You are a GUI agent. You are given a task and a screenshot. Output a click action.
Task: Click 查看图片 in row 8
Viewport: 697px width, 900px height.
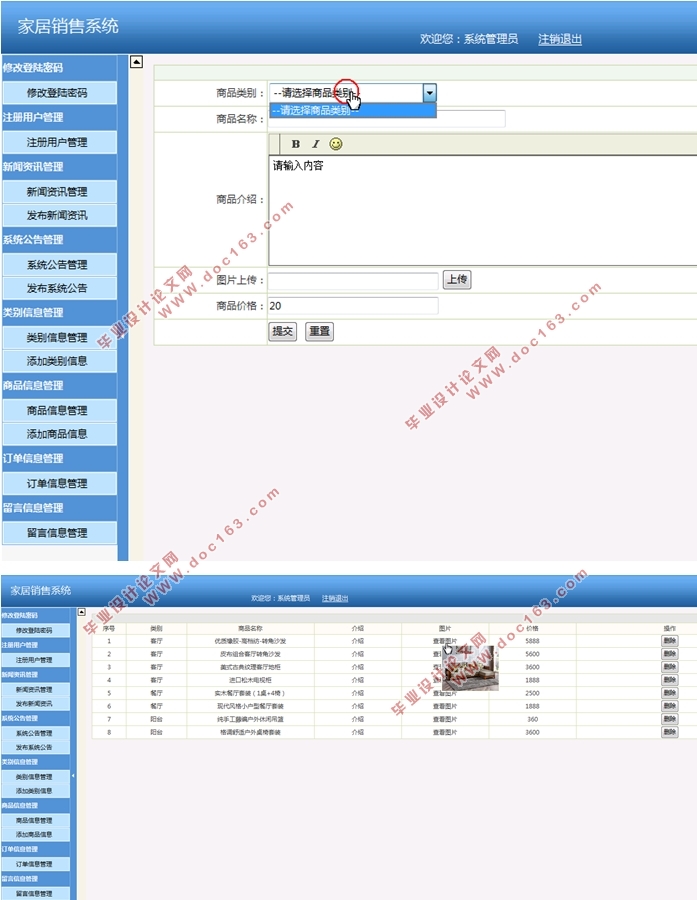[x=445, y=732]
